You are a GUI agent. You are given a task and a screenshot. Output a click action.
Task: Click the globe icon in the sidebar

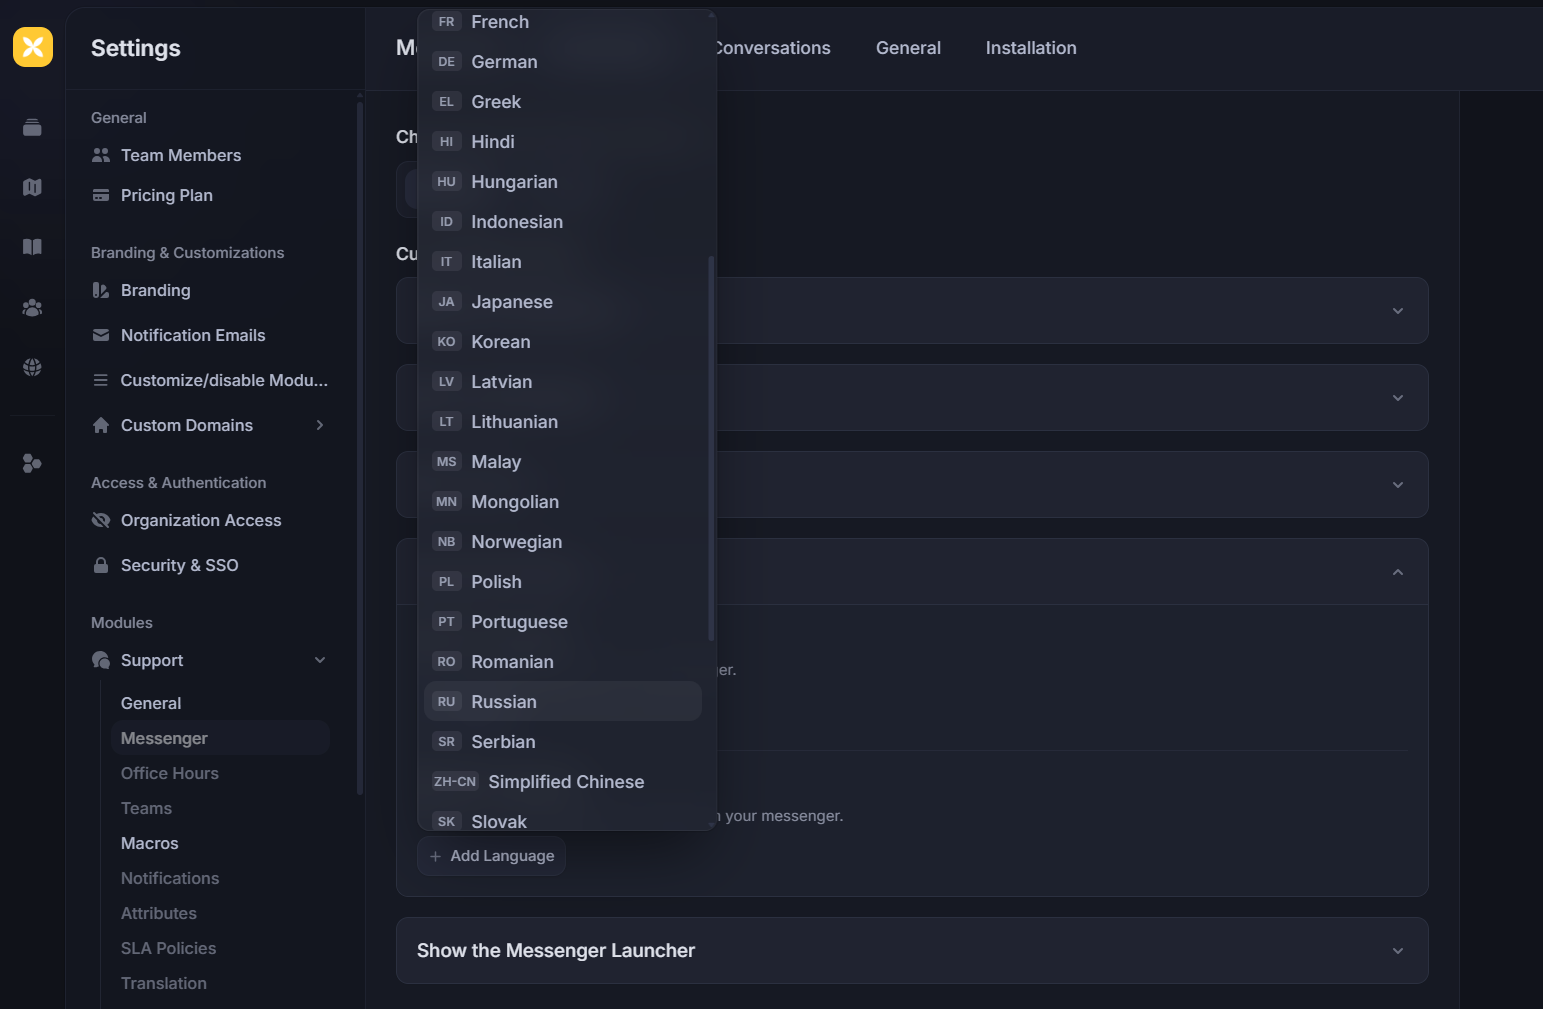(x=32, y=367)
